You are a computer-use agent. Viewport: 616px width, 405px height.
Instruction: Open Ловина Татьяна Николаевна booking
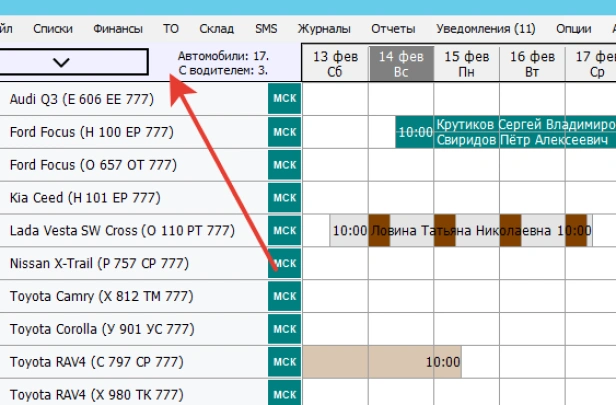[460, 231]
